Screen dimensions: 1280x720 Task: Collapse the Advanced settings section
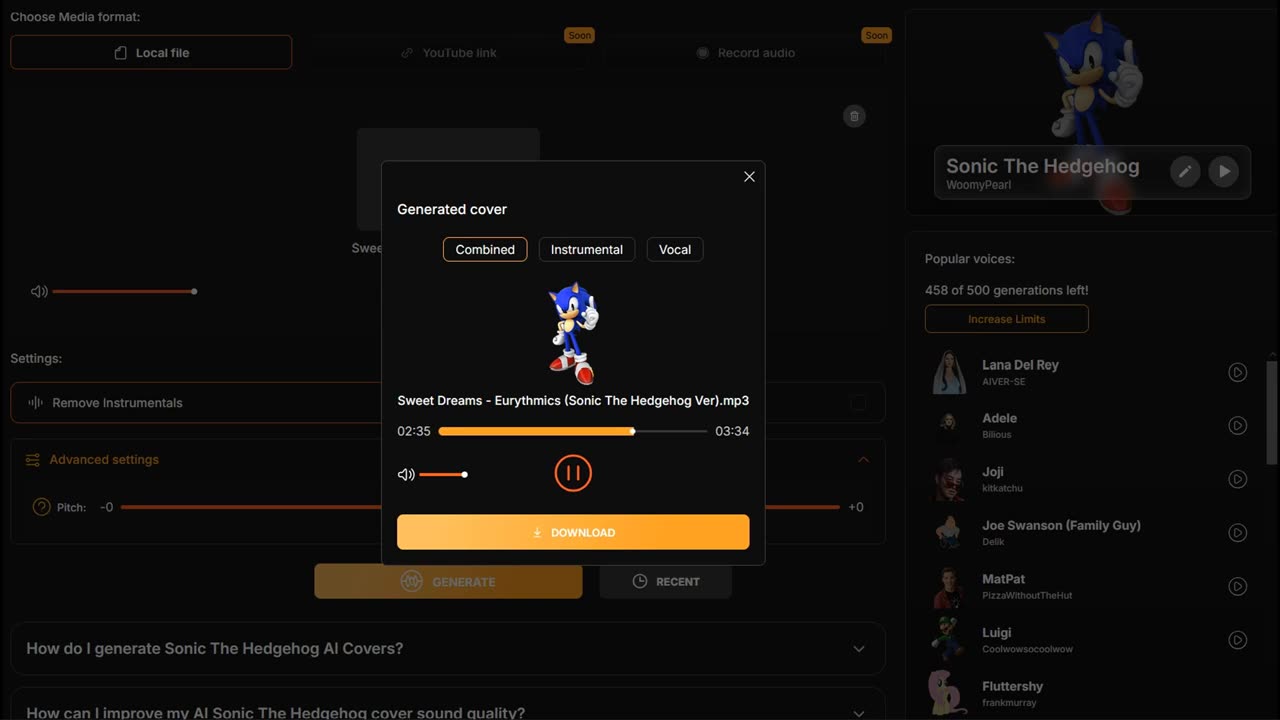point(864,459)
